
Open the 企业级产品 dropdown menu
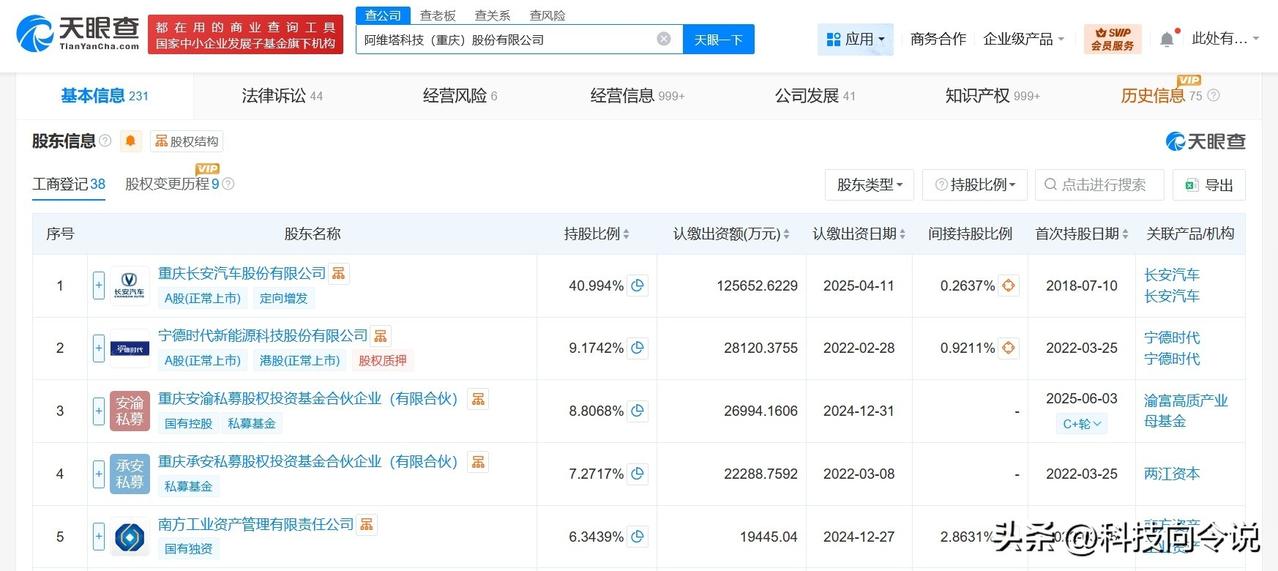click(1023, 39)
